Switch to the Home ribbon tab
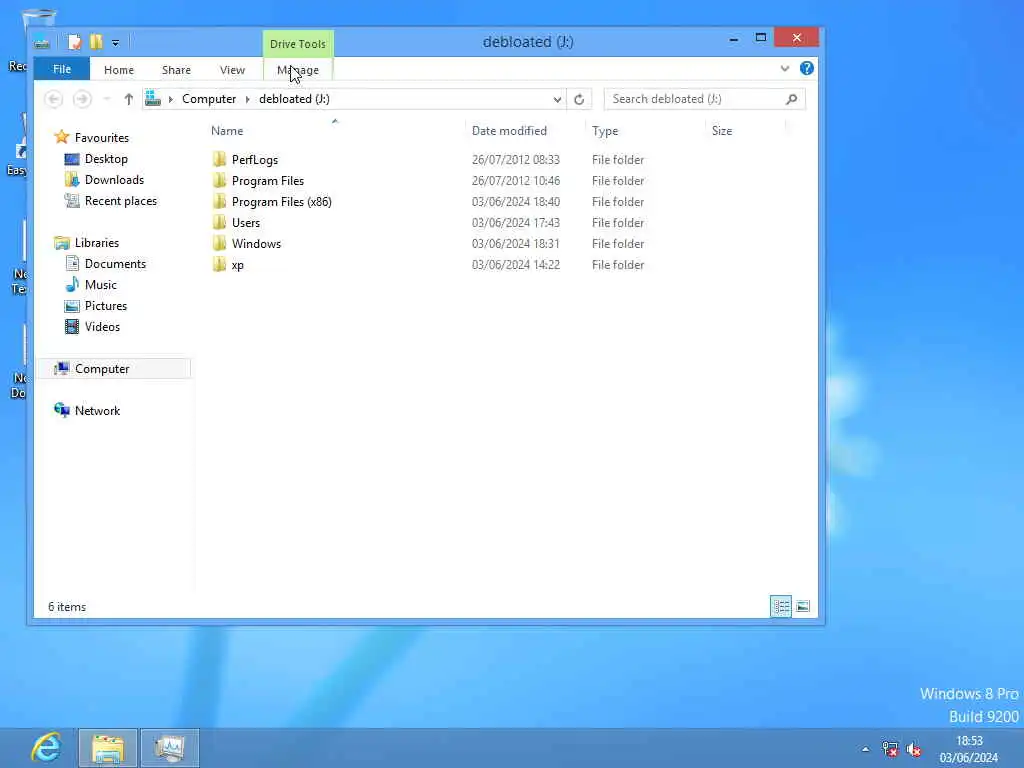Image resolution: width=1024 pixels, height=768 pixels. (x=119, y=70)
